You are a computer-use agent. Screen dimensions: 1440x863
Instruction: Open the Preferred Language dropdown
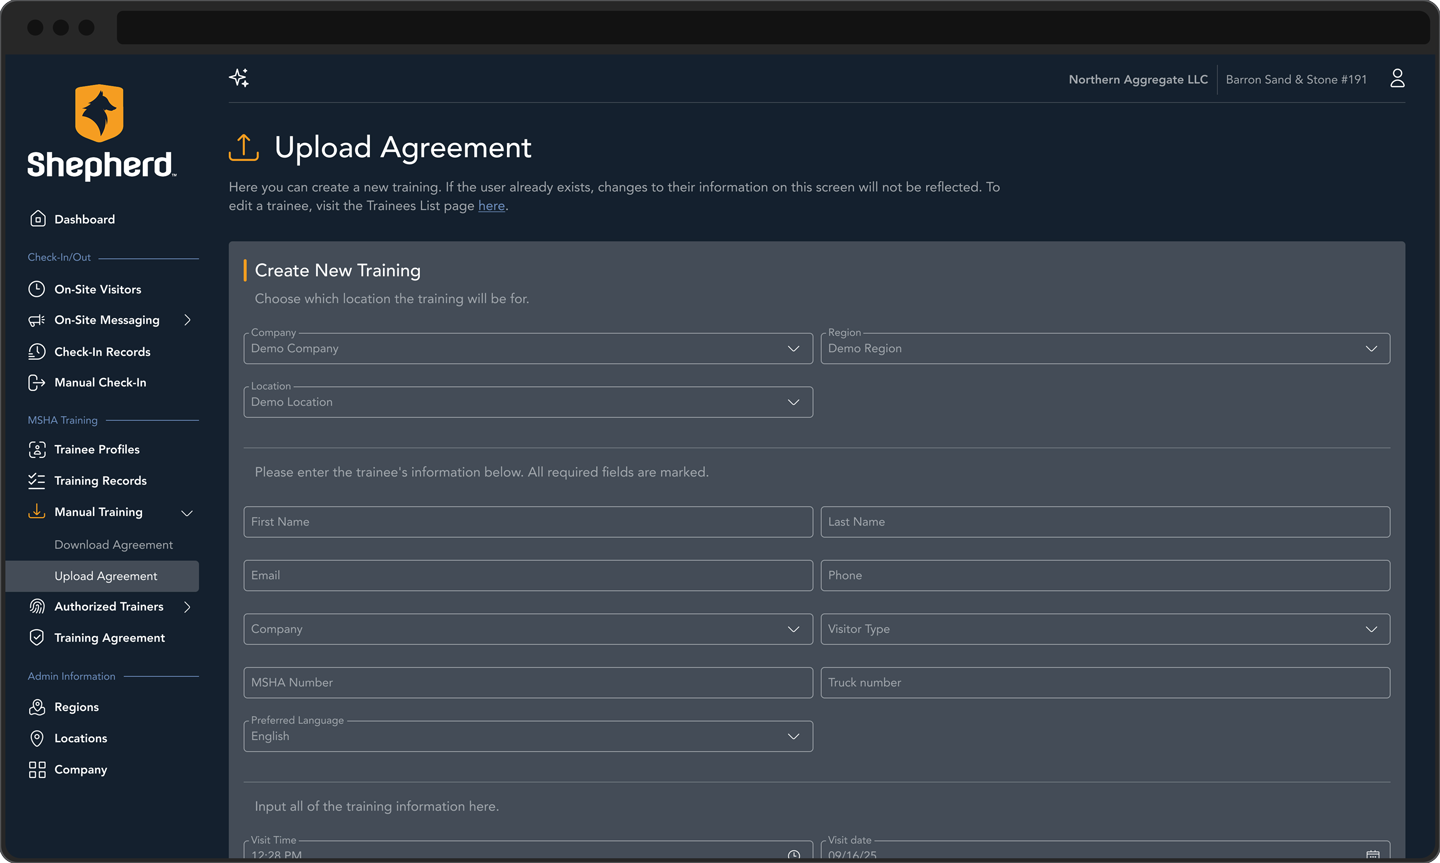[x=527, y=736]
